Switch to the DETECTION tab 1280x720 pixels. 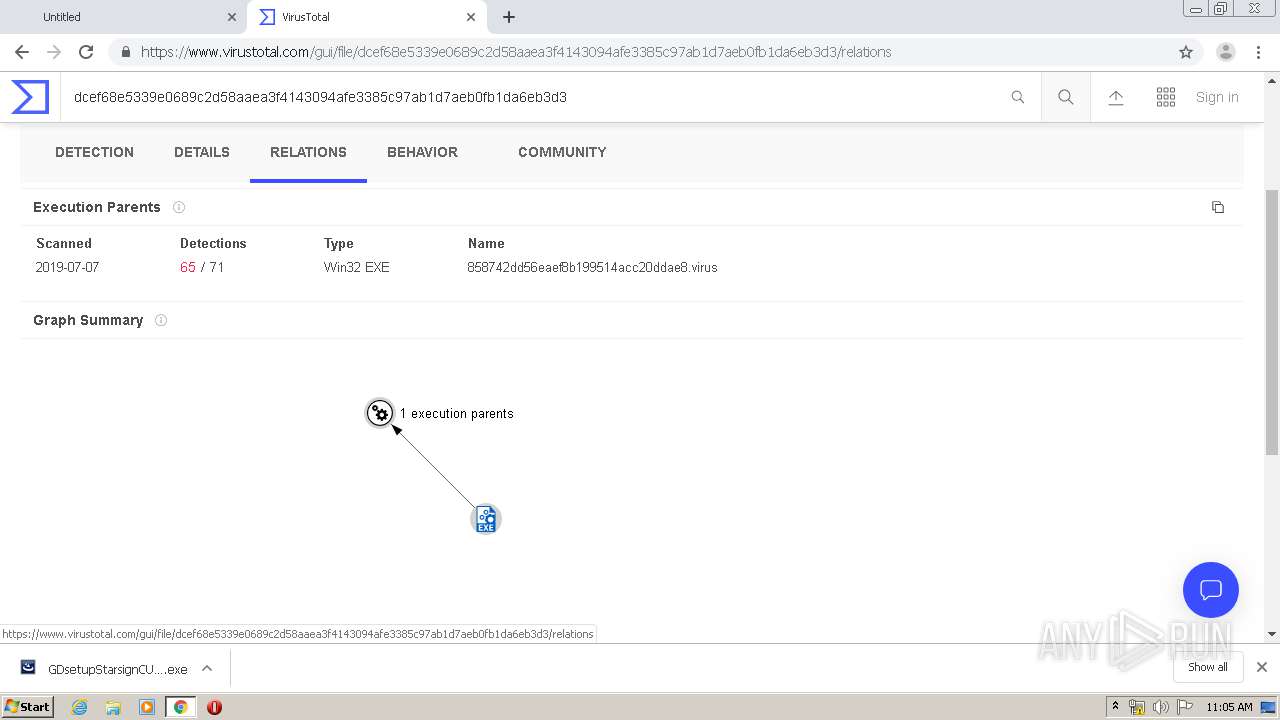point(94,152)
